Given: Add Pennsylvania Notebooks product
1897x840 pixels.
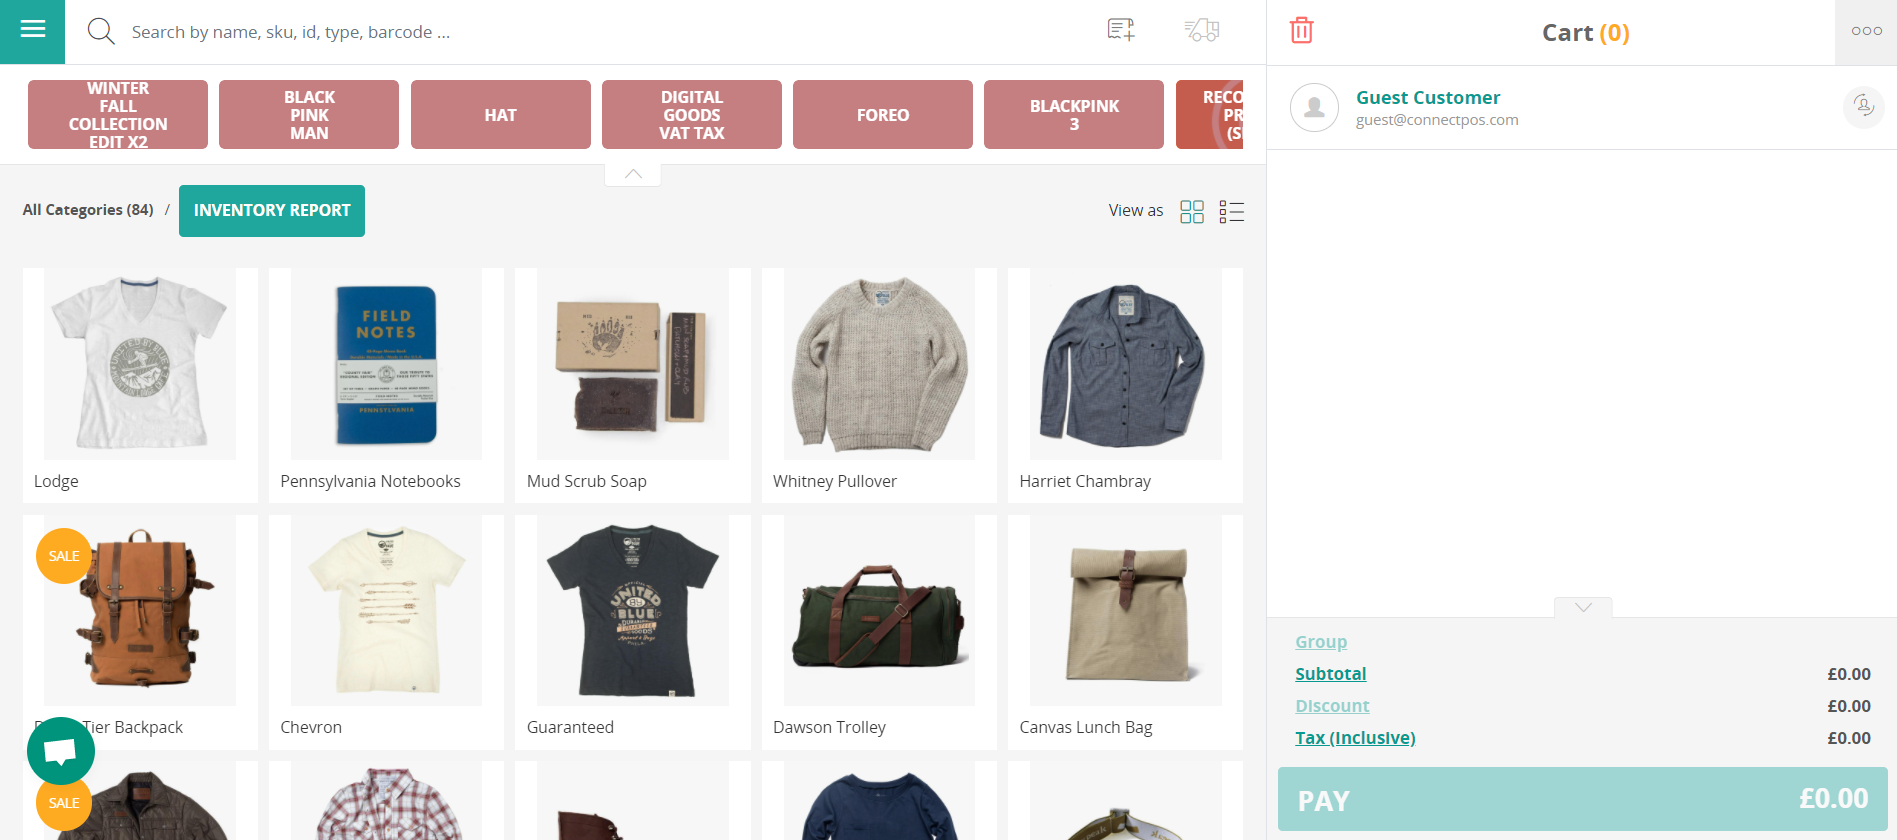Looking at the screenshot, I should point(386,385).
